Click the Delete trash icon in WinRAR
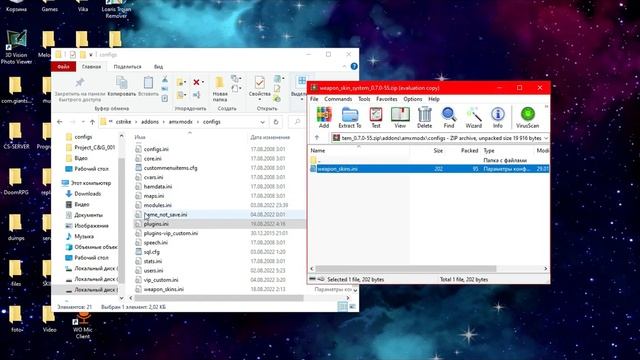This screenshot has width=640, height=360. click(x=424, y=118)
